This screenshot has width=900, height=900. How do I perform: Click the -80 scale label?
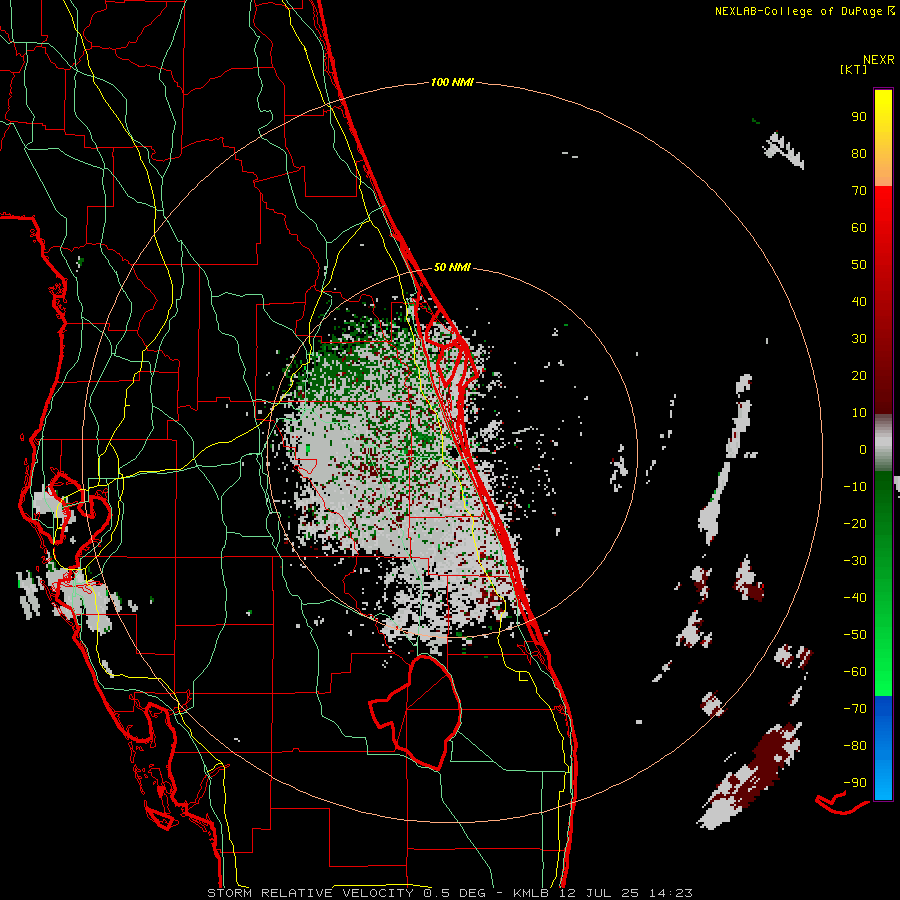coord(855,746)
